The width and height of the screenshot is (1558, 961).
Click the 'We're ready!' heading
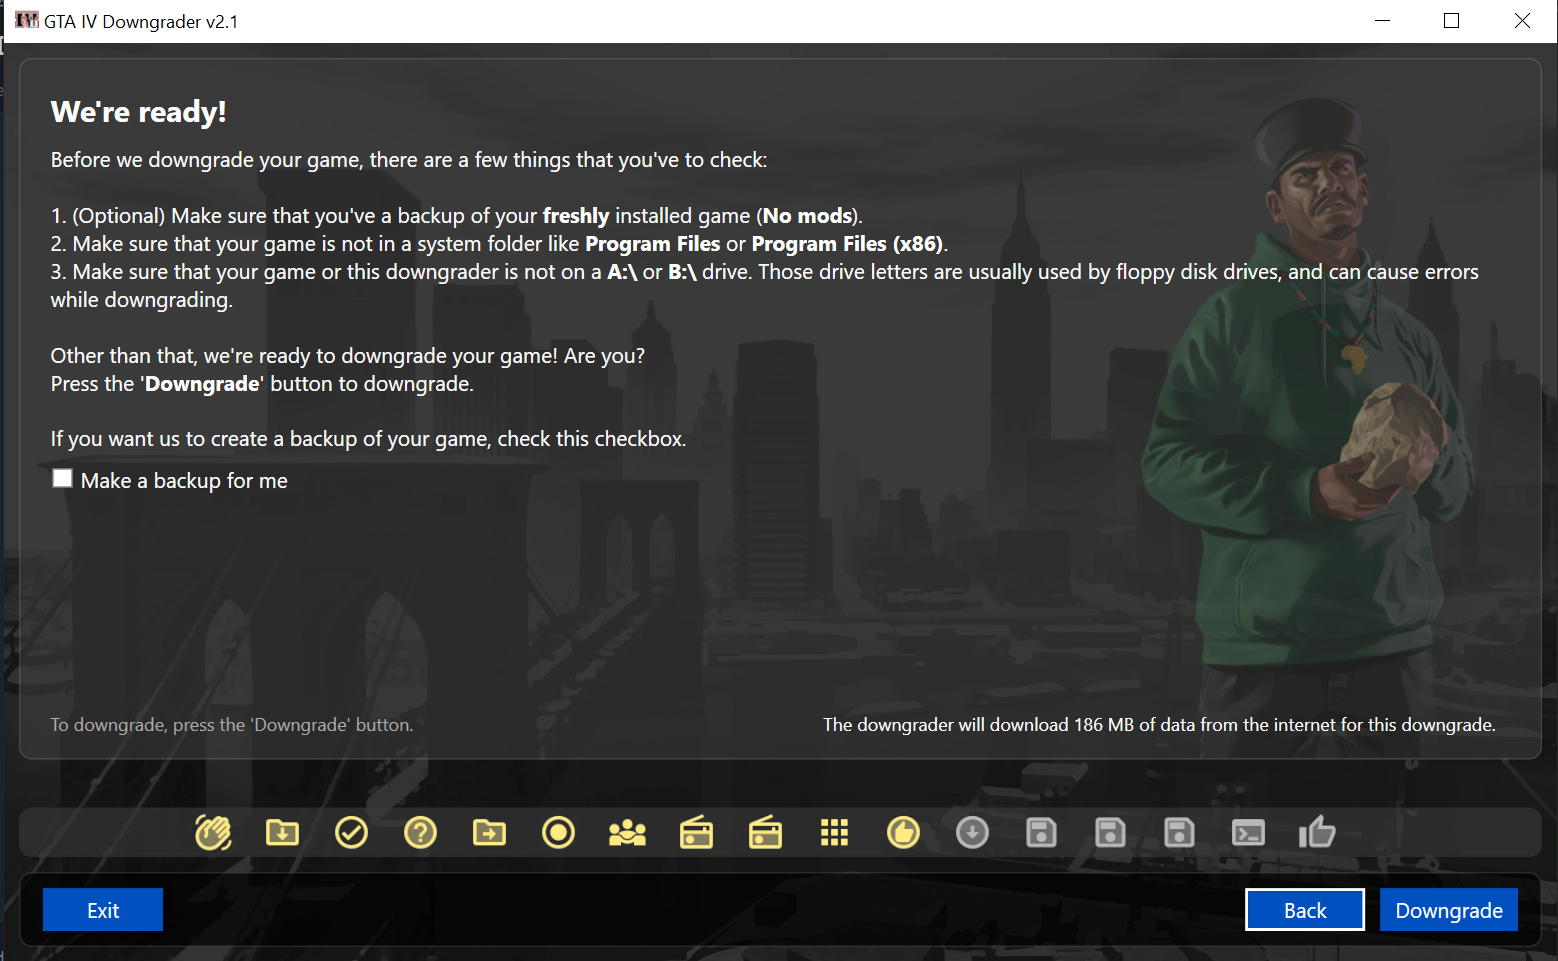[x=139, y=112]
